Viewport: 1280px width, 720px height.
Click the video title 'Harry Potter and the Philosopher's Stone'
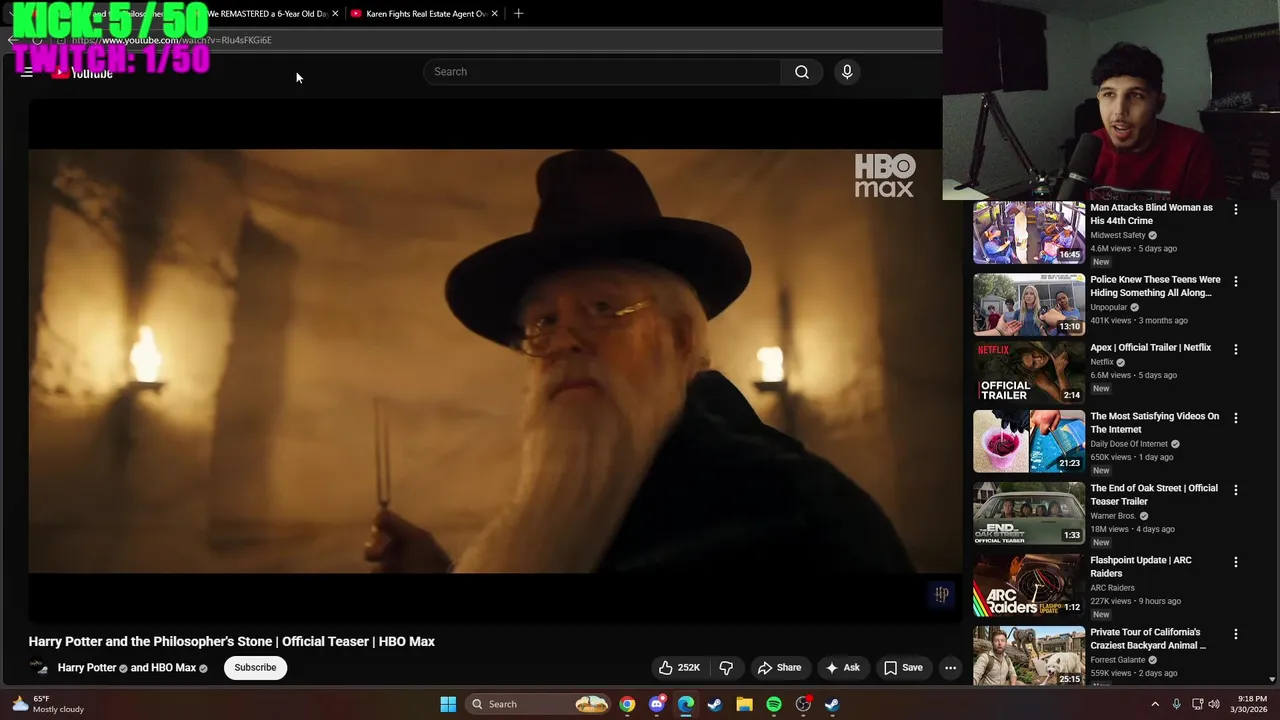232,642
